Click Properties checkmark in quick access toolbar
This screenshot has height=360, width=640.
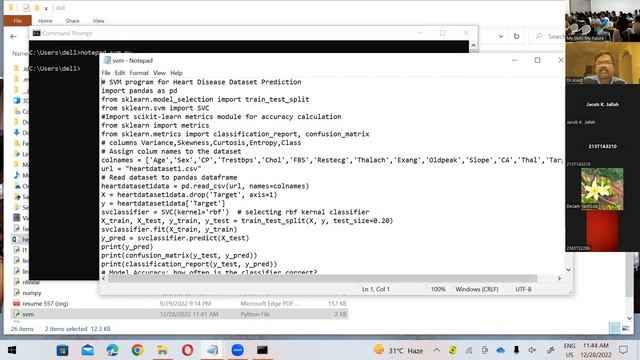tap(26, 8)
